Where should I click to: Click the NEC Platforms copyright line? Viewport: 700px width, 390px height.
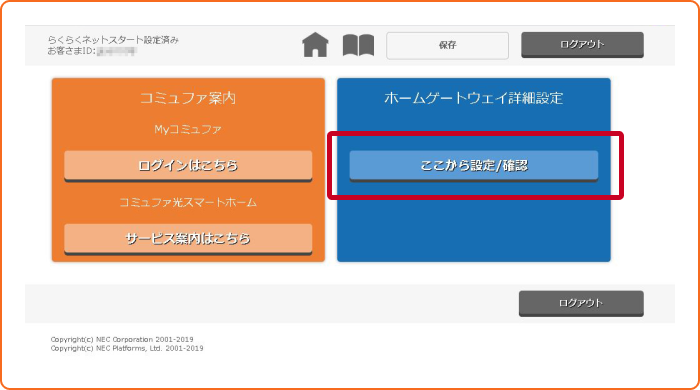[127, 348]
